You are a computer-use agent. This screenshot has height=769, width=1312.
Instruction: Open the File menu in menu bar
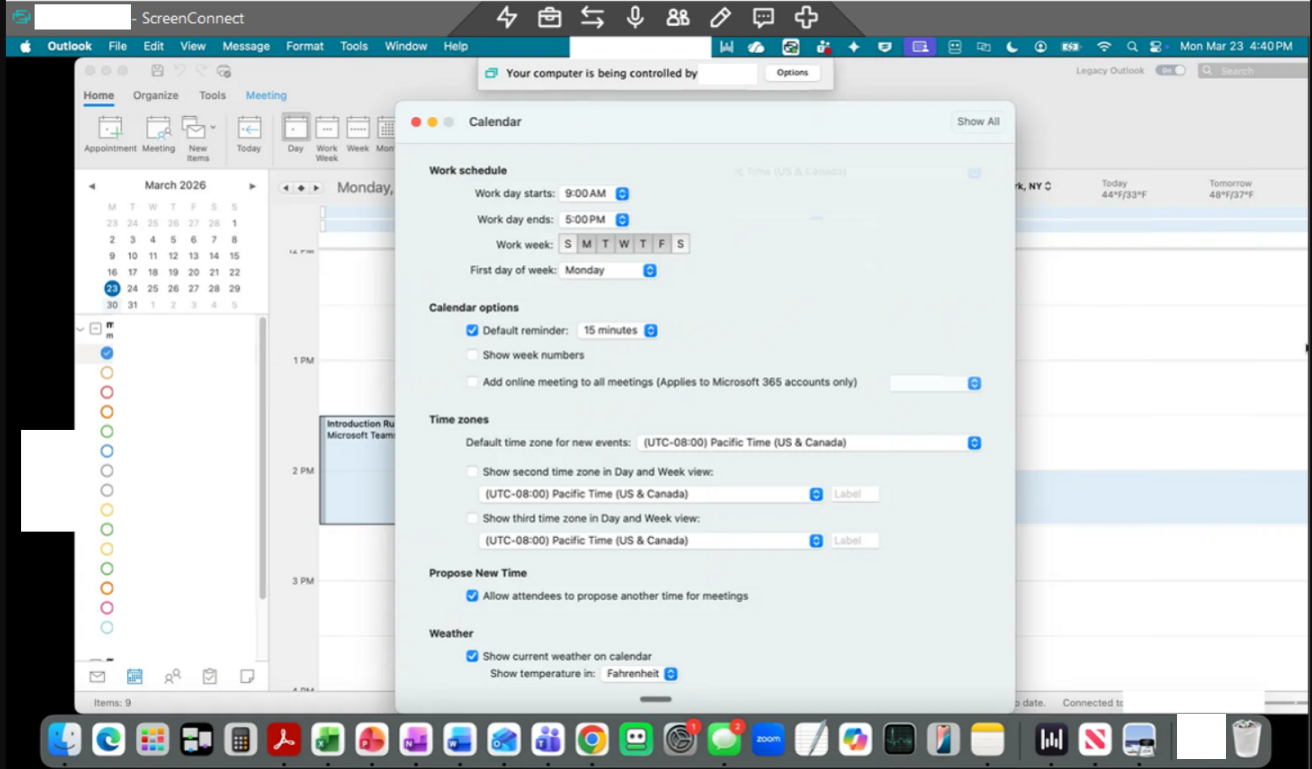coord(118,46)
